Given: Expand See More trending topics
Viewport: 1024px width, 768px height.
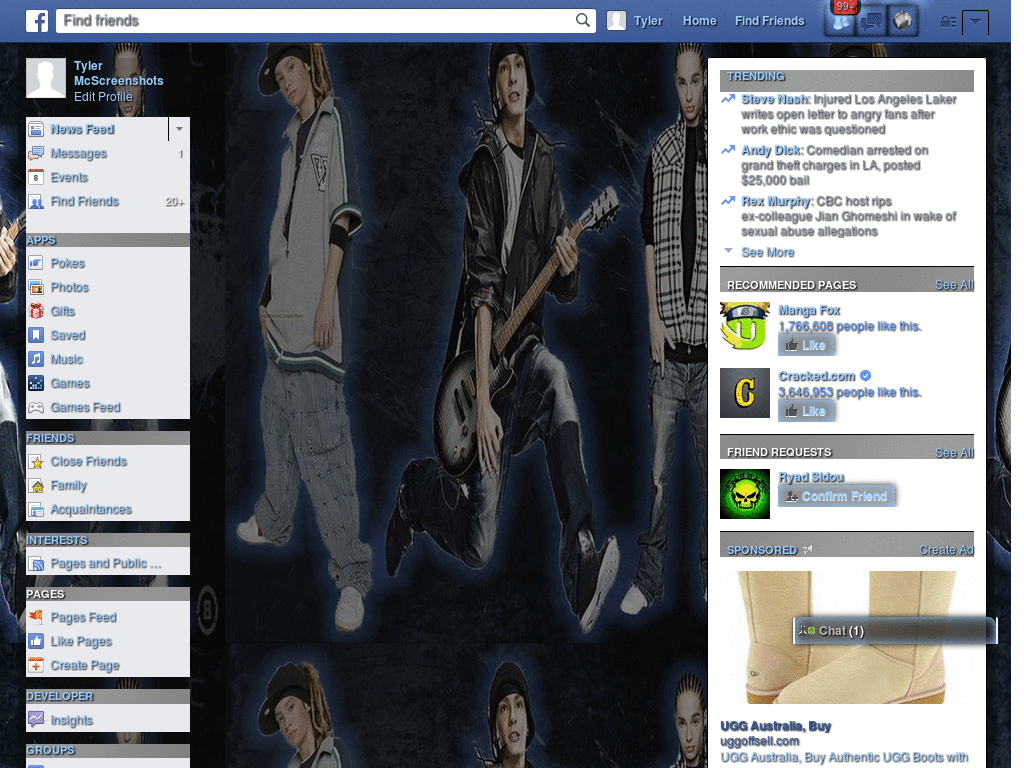Looking at the screenshot, I should point(767,252).
